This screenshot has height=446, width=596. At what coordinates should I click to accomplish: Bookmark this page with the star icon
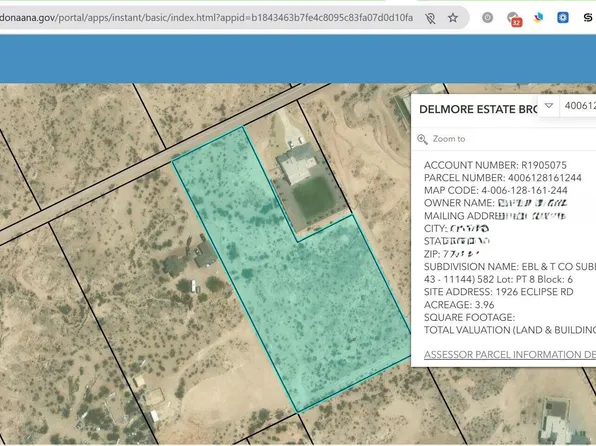pyautogui.click(x=452, y=17)
